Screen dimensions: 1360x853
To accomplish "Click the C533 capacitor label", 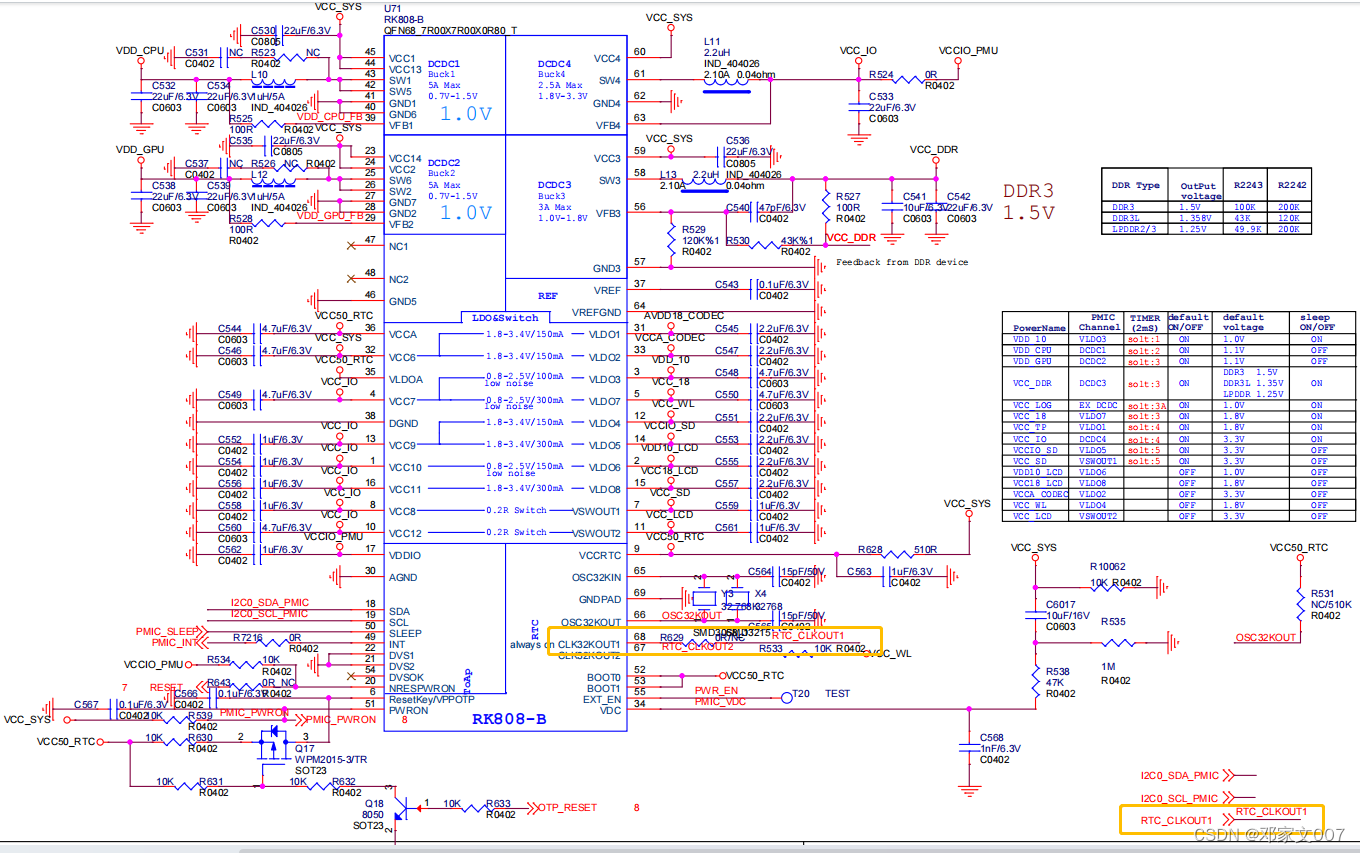I will tap(881, 97).
